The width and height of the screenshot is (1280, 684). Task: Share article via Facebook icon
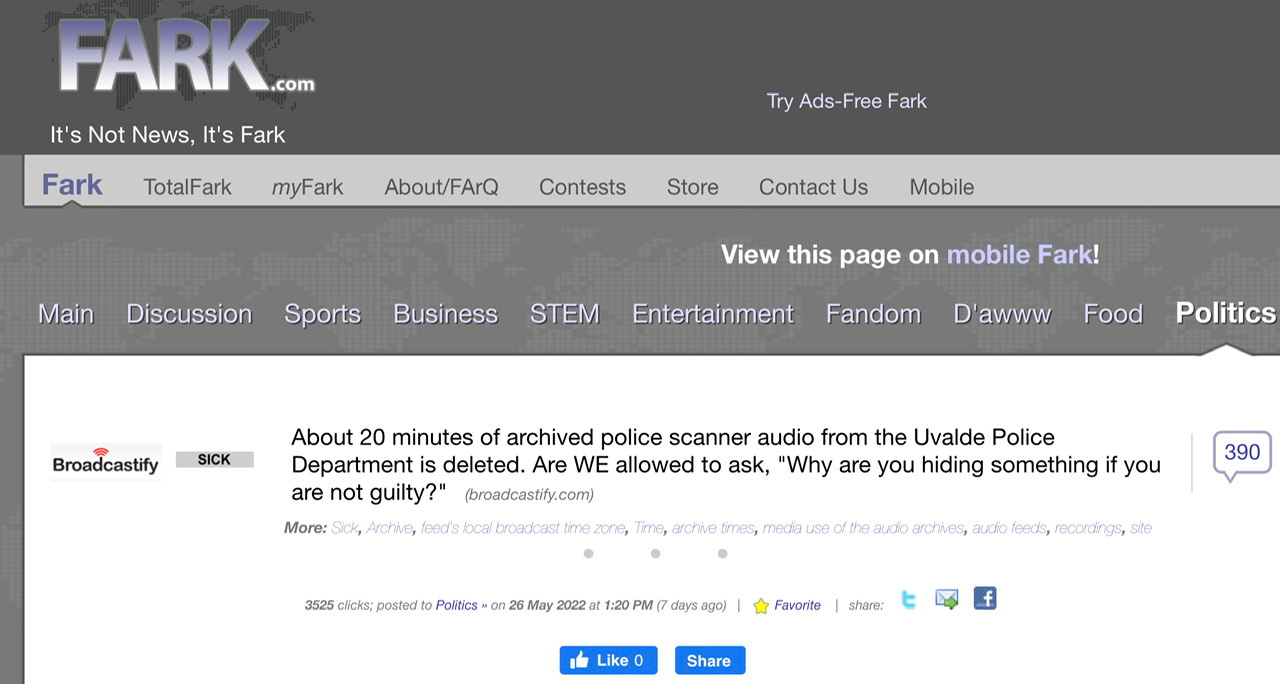click(985, 599)
